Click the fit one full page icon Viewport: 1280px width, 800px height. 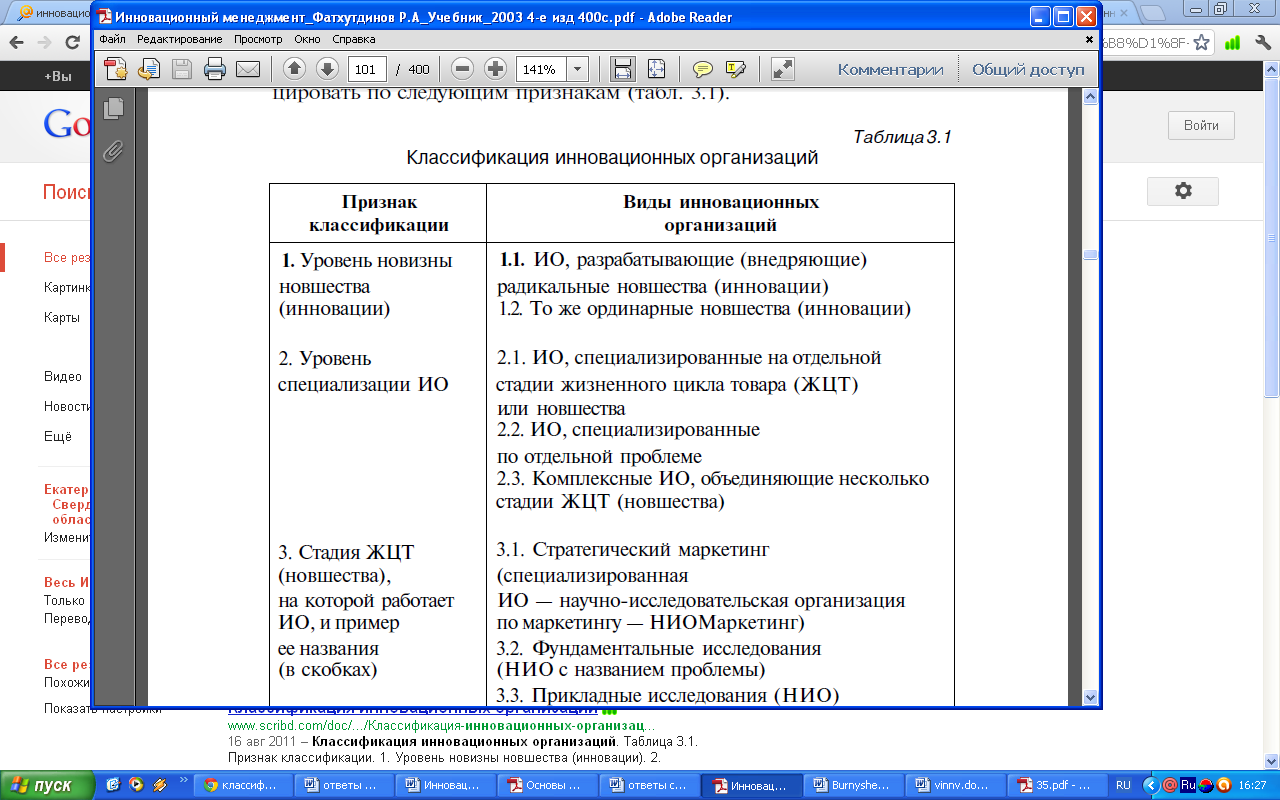click(x=656, y=69)
